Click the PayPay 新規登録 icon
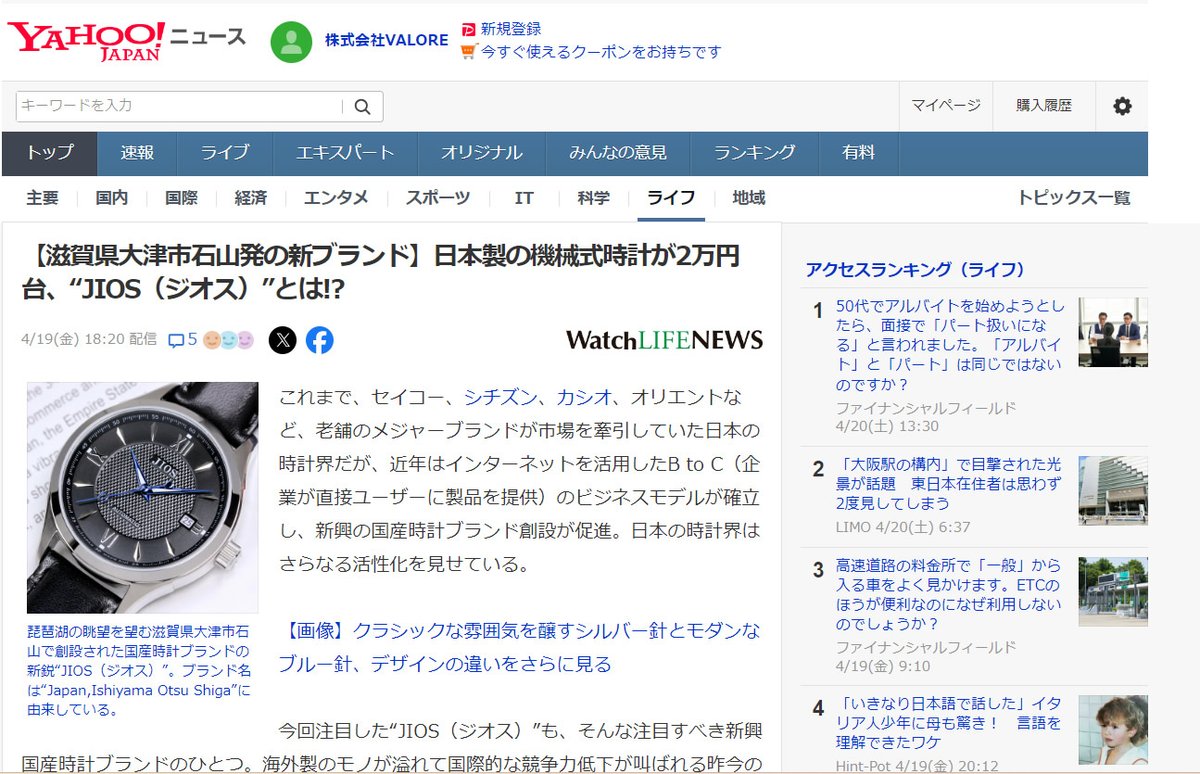This screenshot has width=1200, height=774. (468, 29)
